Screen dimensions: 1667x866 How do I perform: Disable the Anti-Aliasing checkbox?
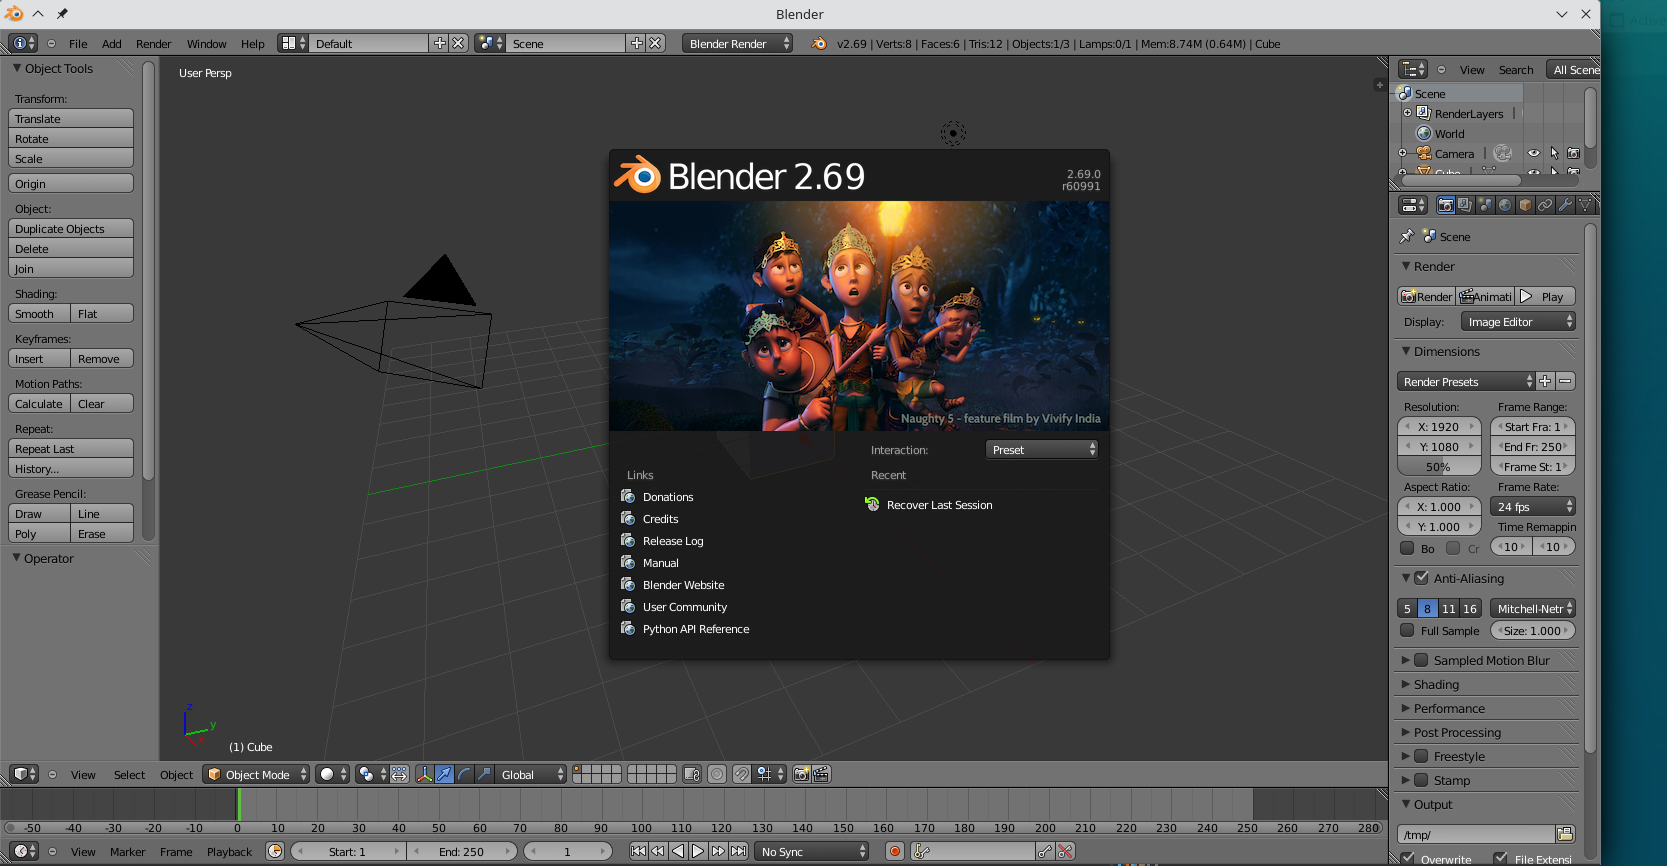click(1421, 578)
